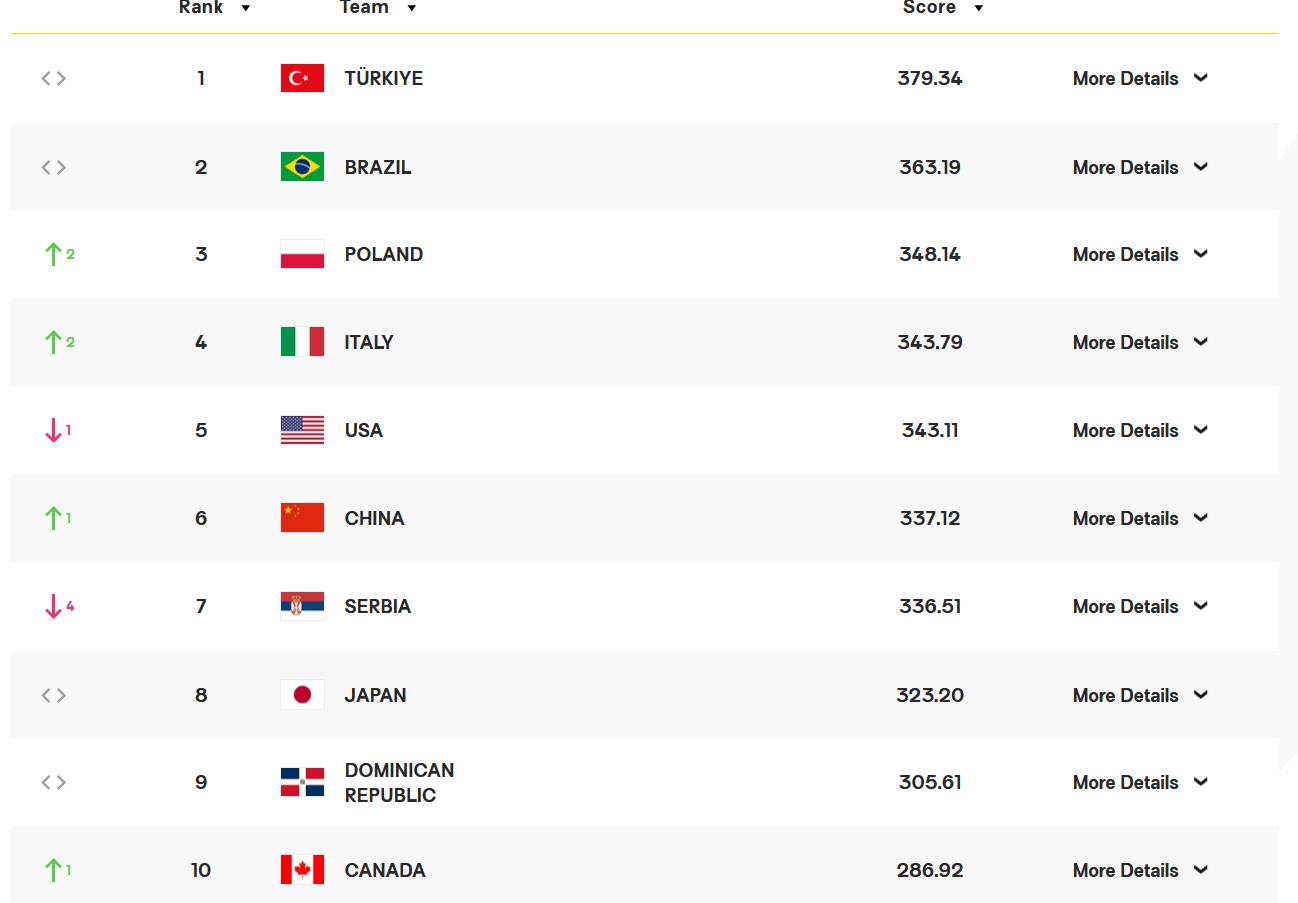Expand More Details for Serbia
Viewport: 1298px width, 903px height.
point(1140,606)
